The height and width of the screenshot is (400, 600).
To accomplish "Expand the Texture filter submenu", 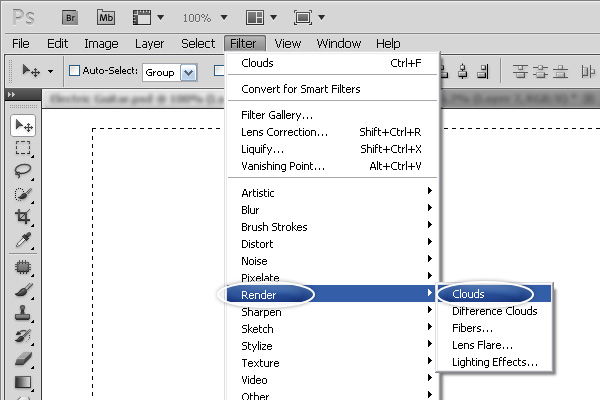I will point(332,363).
